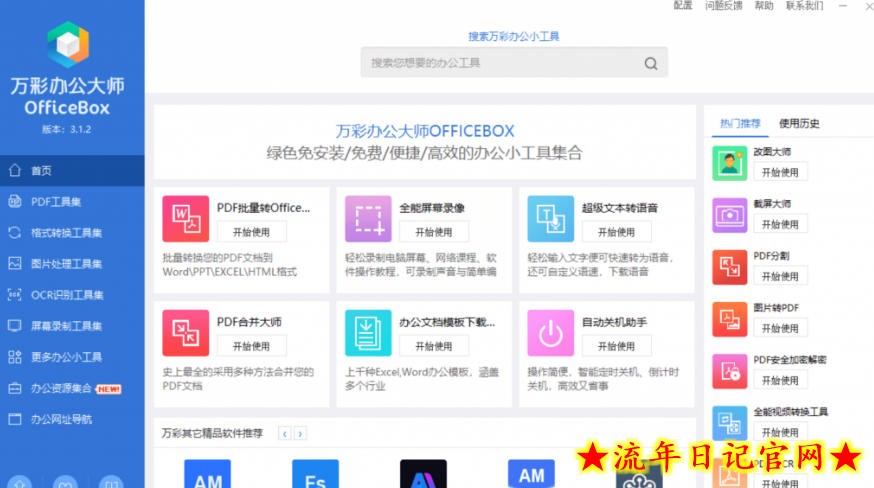Click the OfficeBox cube logo

pos(68,44)
